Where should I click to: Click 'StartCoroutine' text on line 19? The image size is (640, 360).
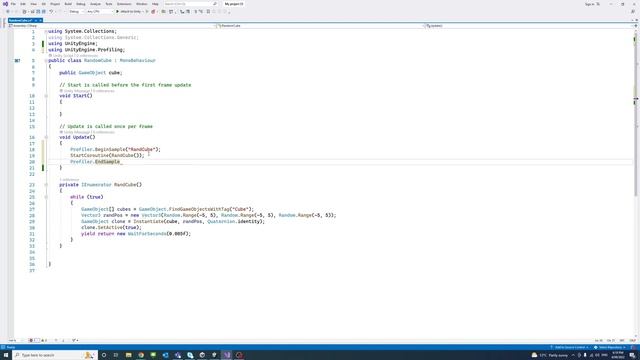pyautogui.click(x=89, y=156)
